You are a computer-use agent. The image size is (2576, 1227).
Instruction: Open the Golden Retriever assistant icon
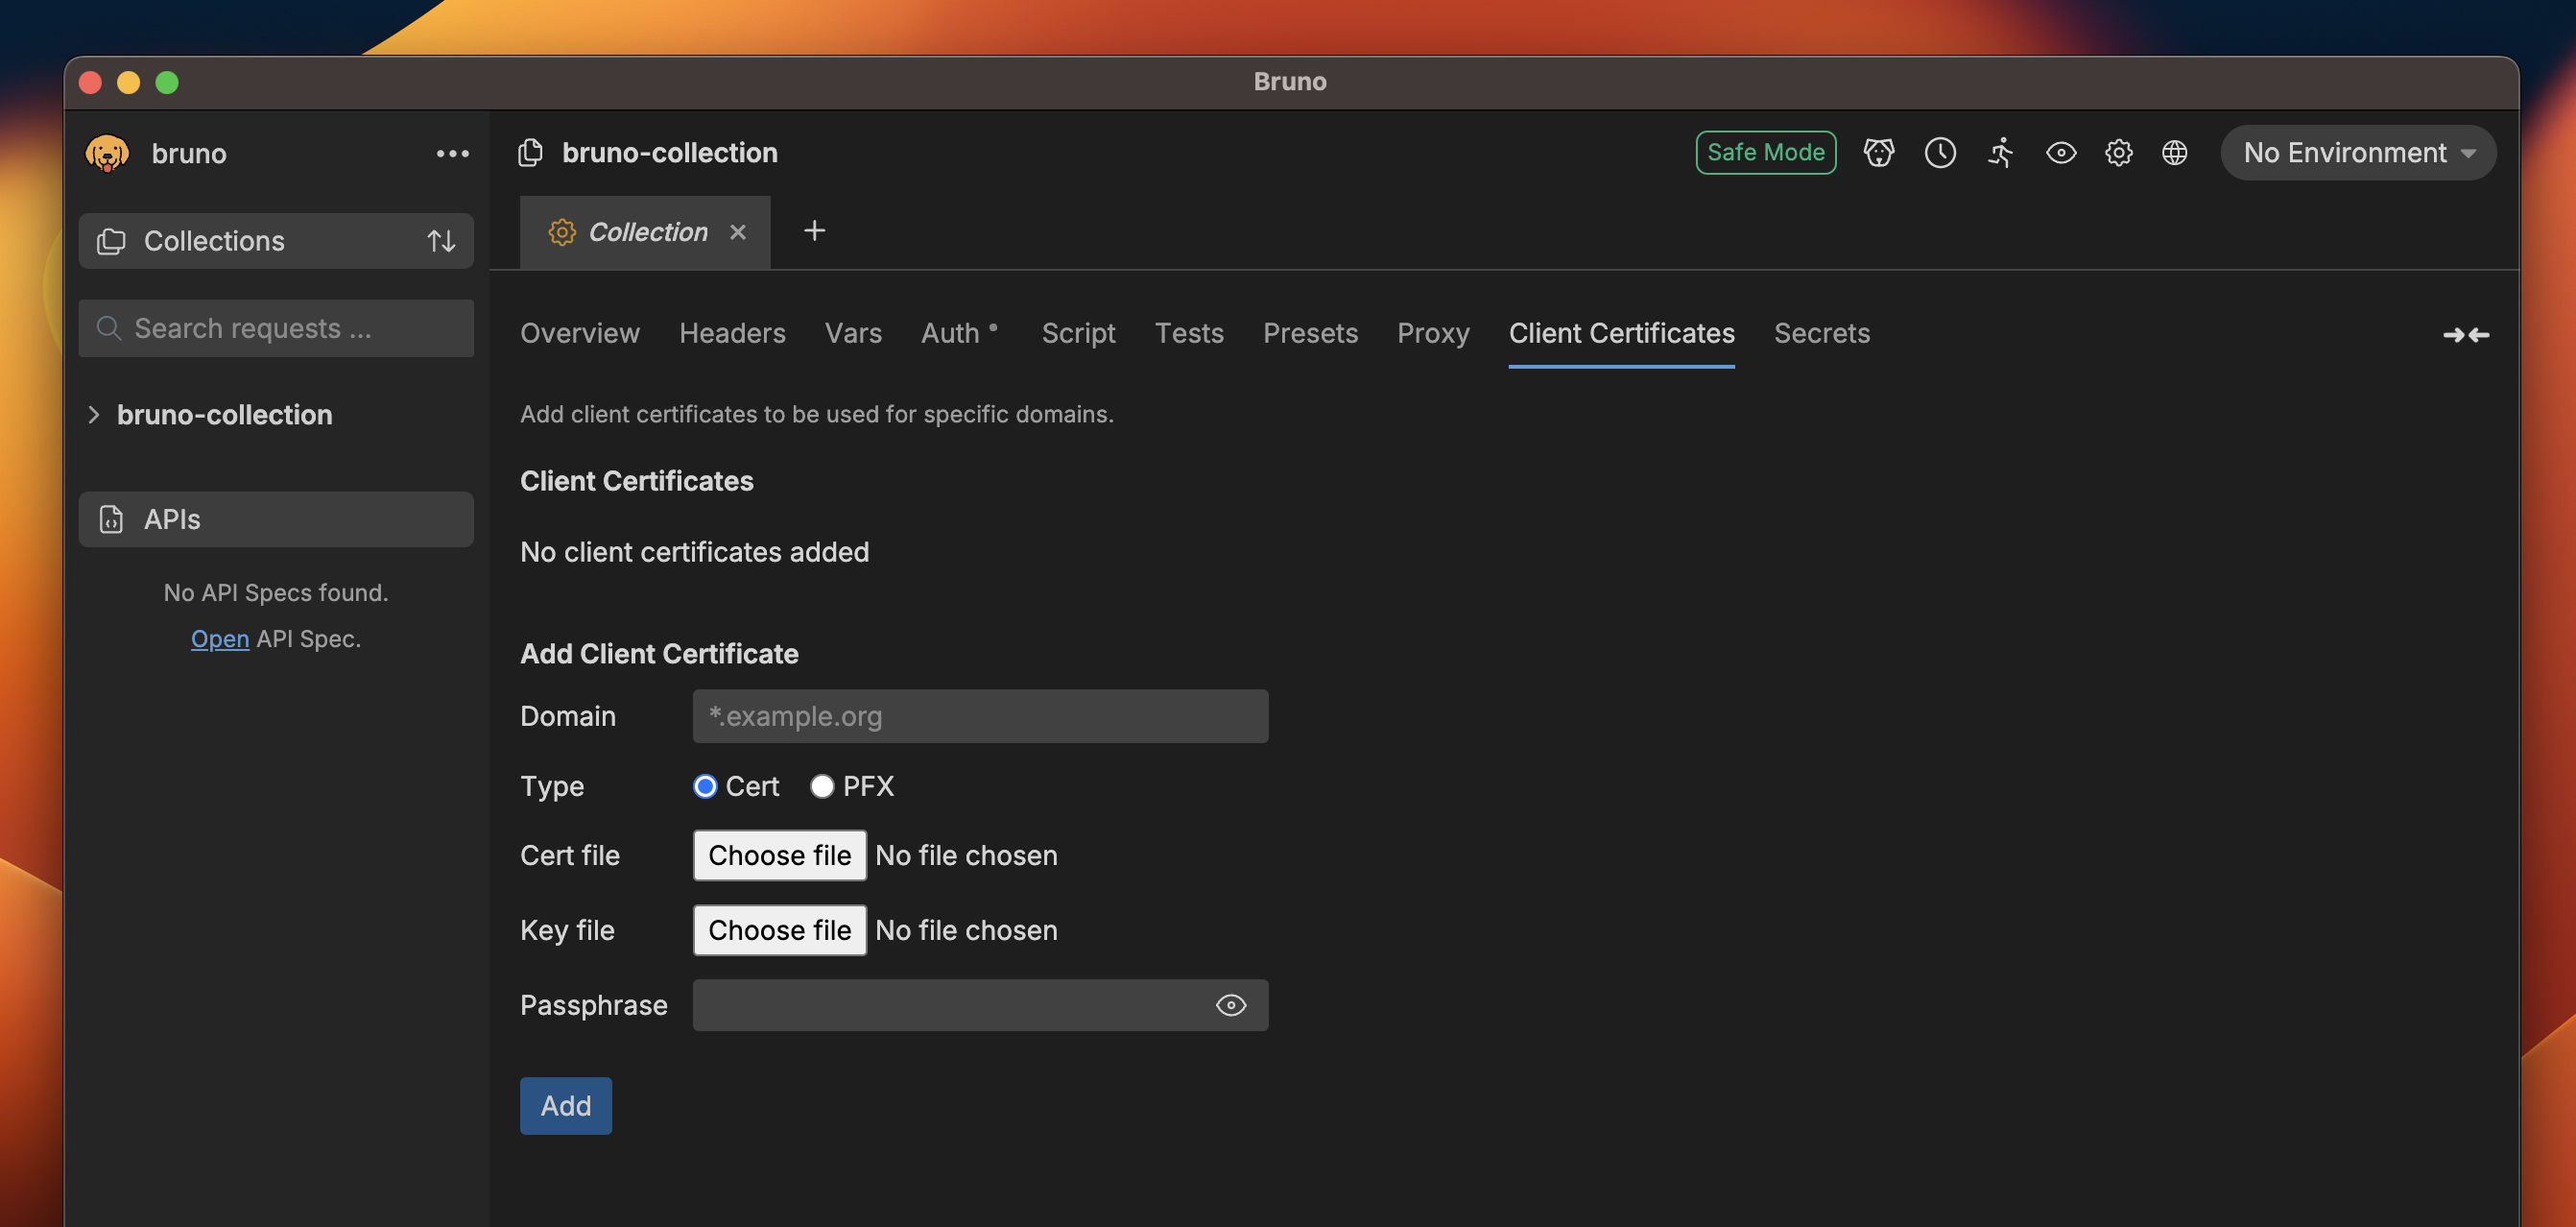click(x=1879, y=152)
